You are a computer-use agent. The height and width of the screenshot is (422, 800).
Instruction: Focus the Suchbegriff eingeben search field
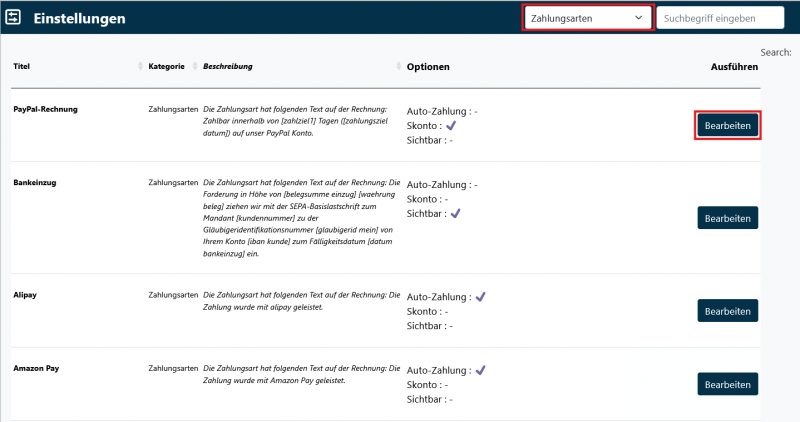(x=720, y=18)
